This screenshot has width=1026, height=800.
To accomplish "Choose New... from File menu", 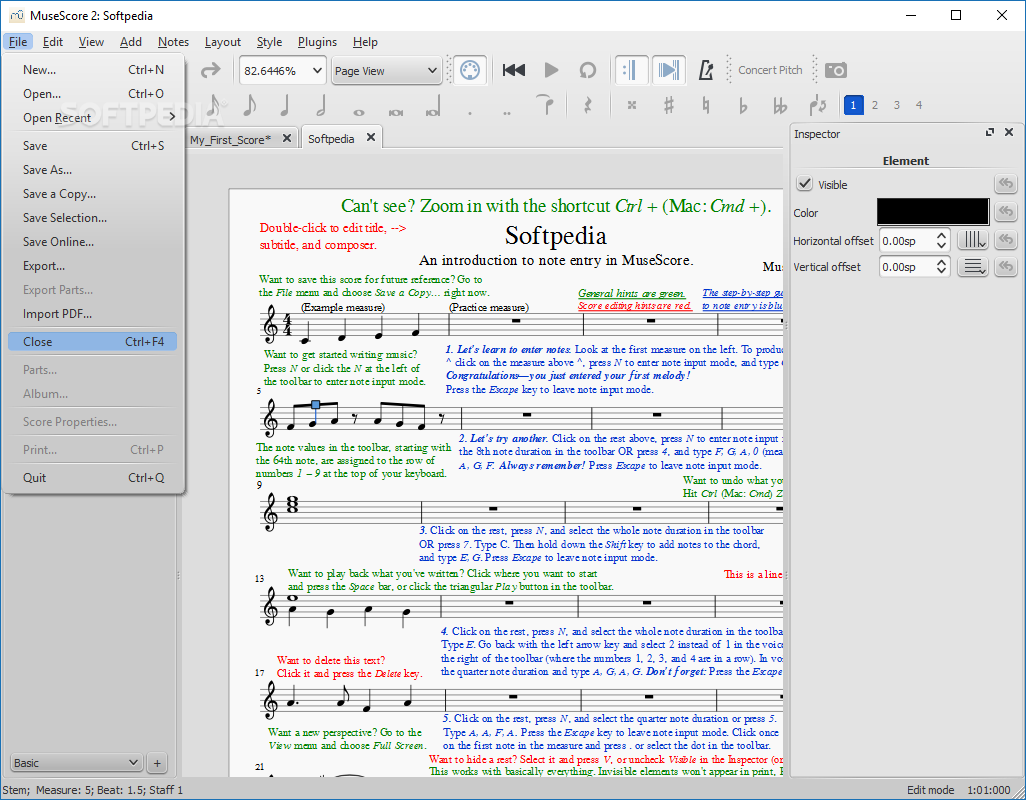I will [93, 69].
